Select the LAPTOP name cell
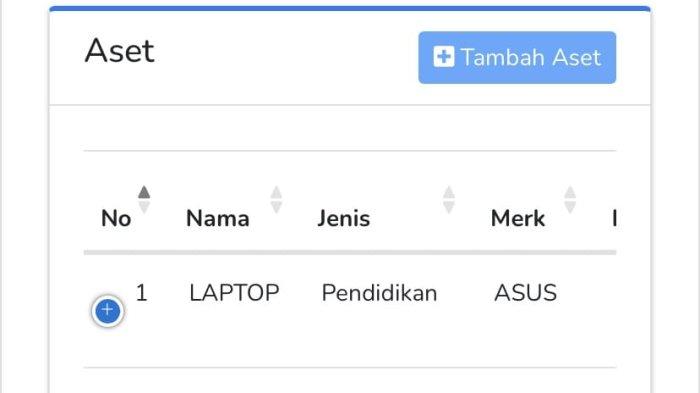Image resolution: width=700 pixels, height=393 pixels. pos(234,293)
